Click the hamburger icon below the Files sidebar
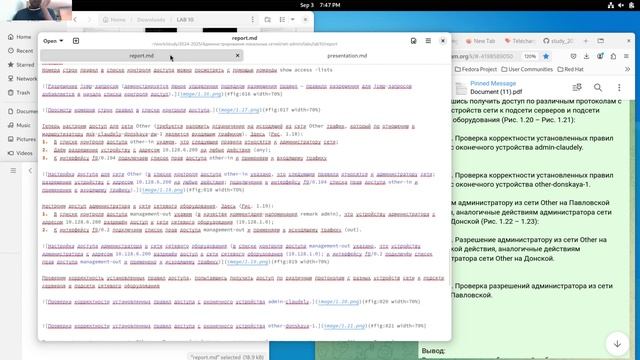The image size is (640, 360). click(13, 171)
